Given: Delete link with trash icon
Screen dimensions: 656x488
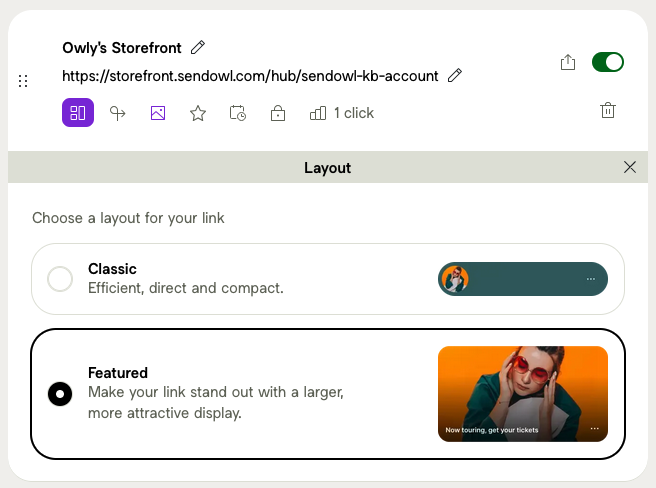Looking at the screenshot, I should point(608,111).
